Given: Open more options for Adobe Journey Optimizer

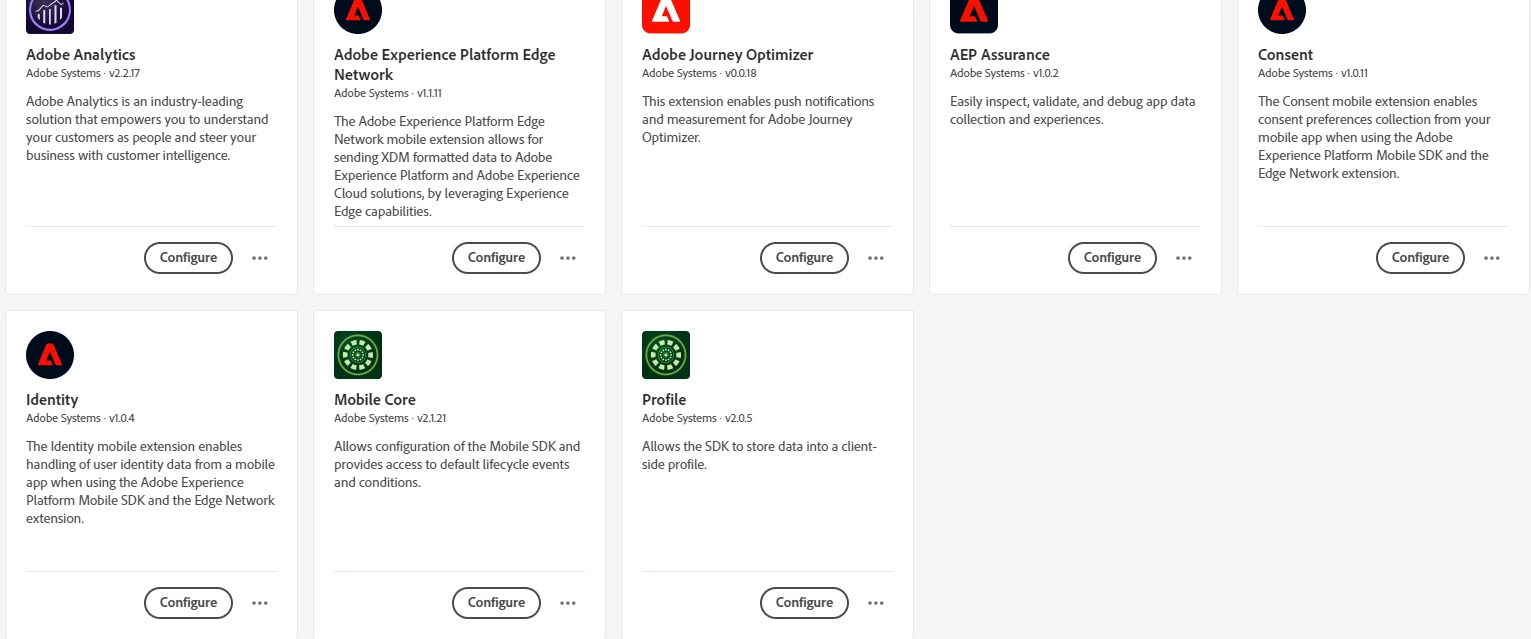Looking at the screenshot, I should [876, 258].
